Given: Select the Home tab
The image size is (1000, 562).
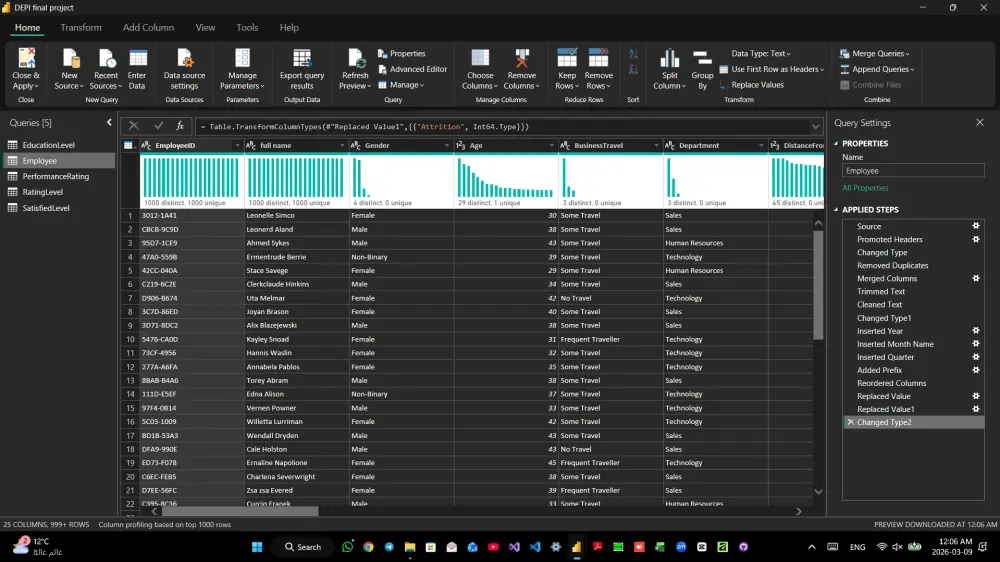Looking at the screenshot, I should point(27,27).
